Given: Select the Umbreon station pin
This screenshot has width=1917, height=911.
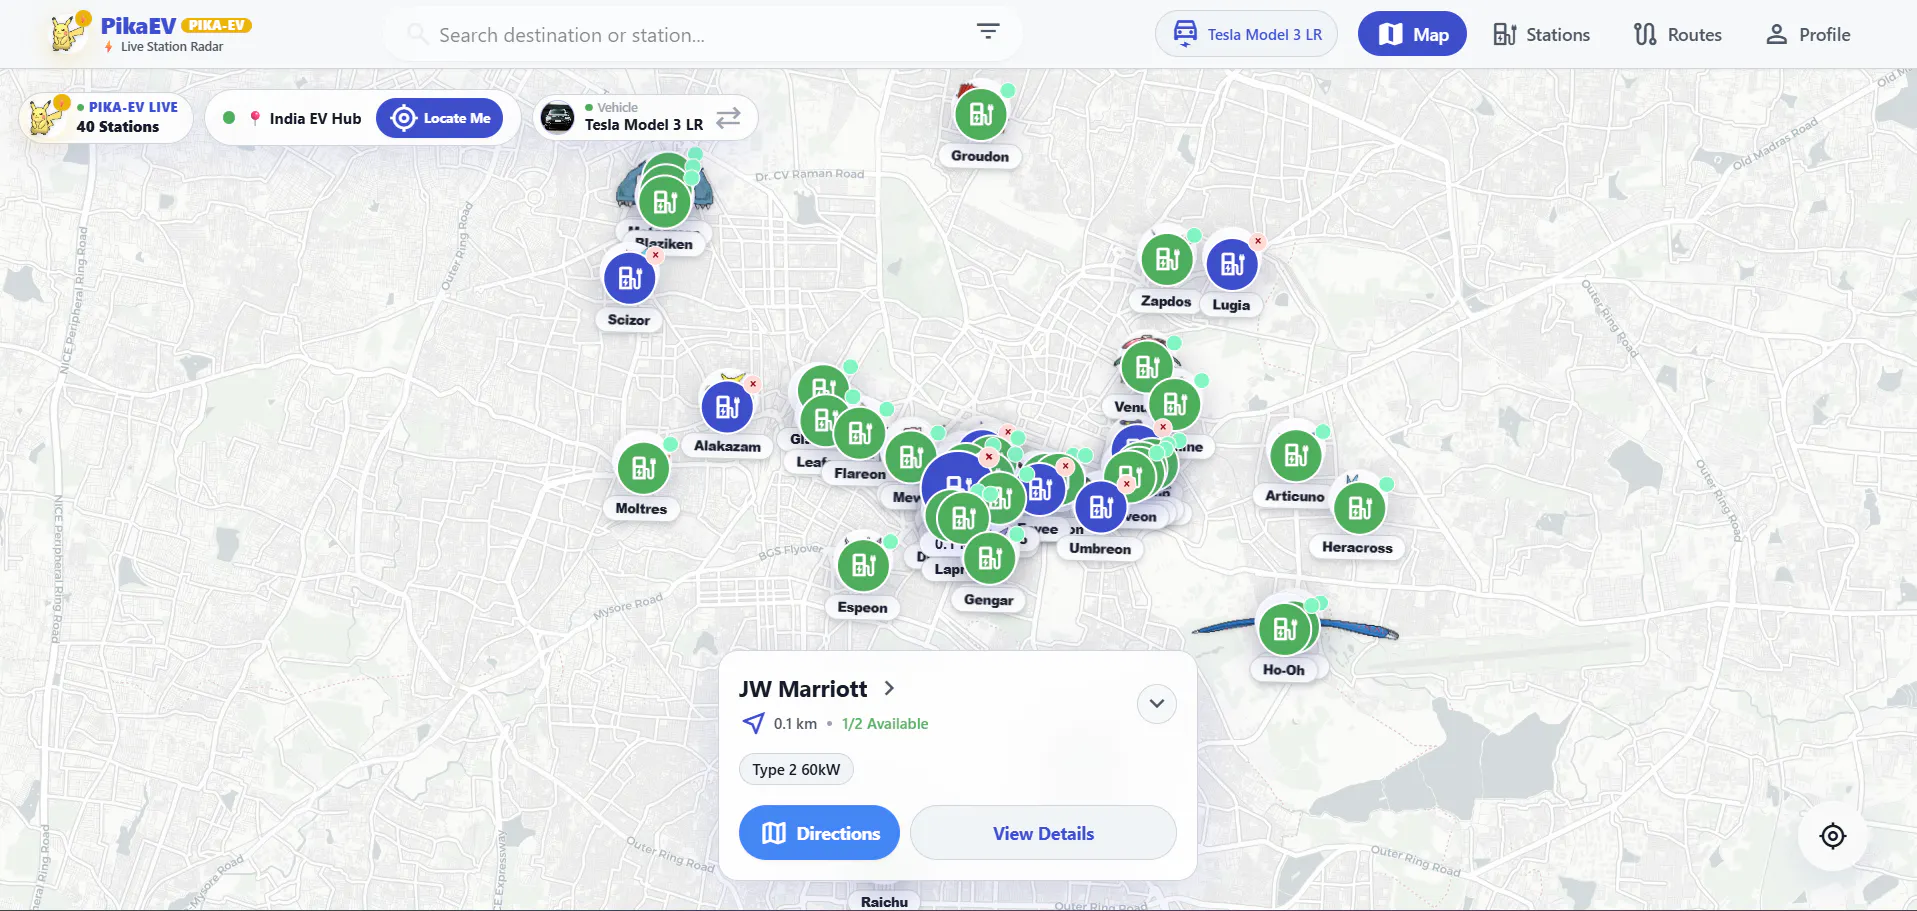Looking at the screenshot, I should click(1101, 508).
